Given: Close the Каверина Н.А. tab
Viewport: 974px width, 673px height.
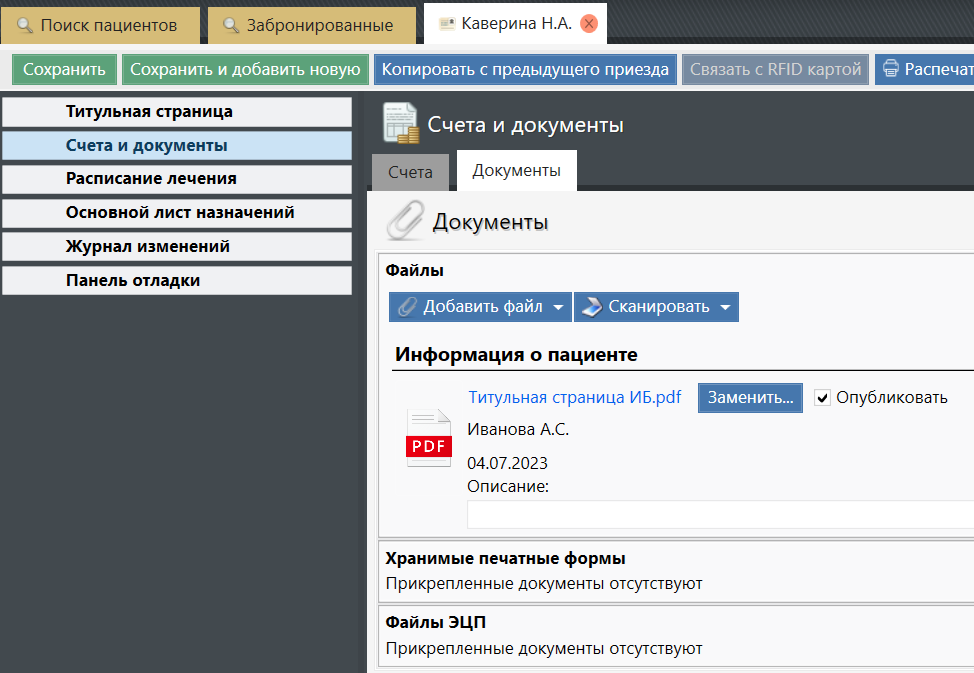Looking at the screenshot, I should point(589,24).
